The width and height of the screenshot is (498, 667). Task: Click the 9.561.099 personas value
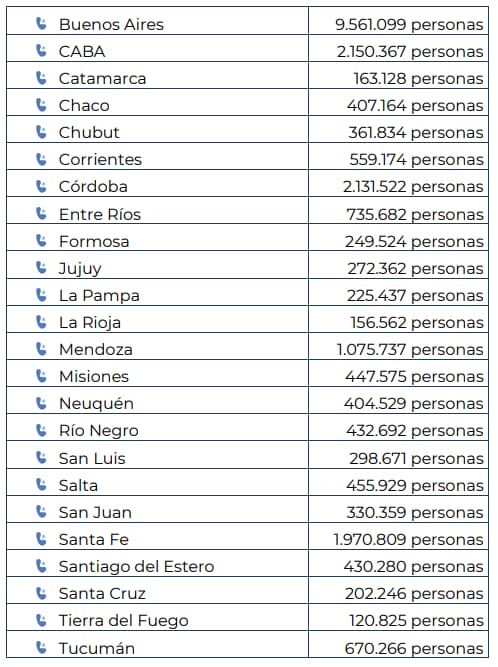tap(409, 24)
